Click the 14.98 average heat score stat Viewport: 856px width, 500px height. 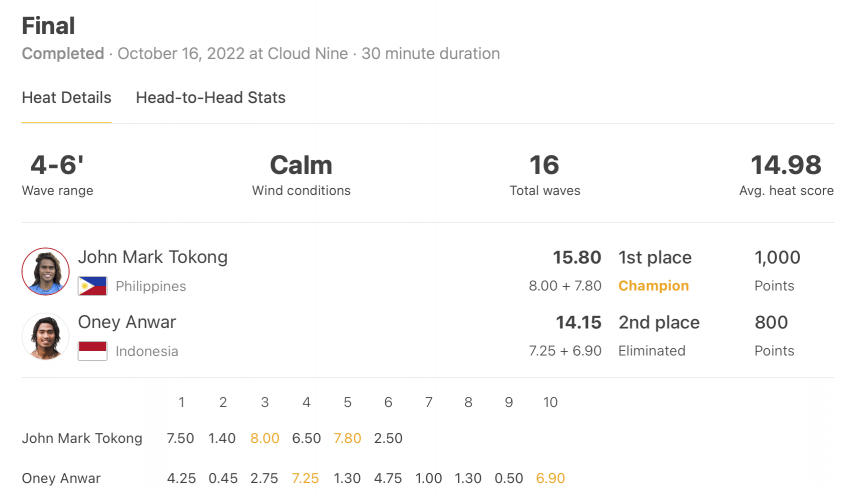pos(786,175)
